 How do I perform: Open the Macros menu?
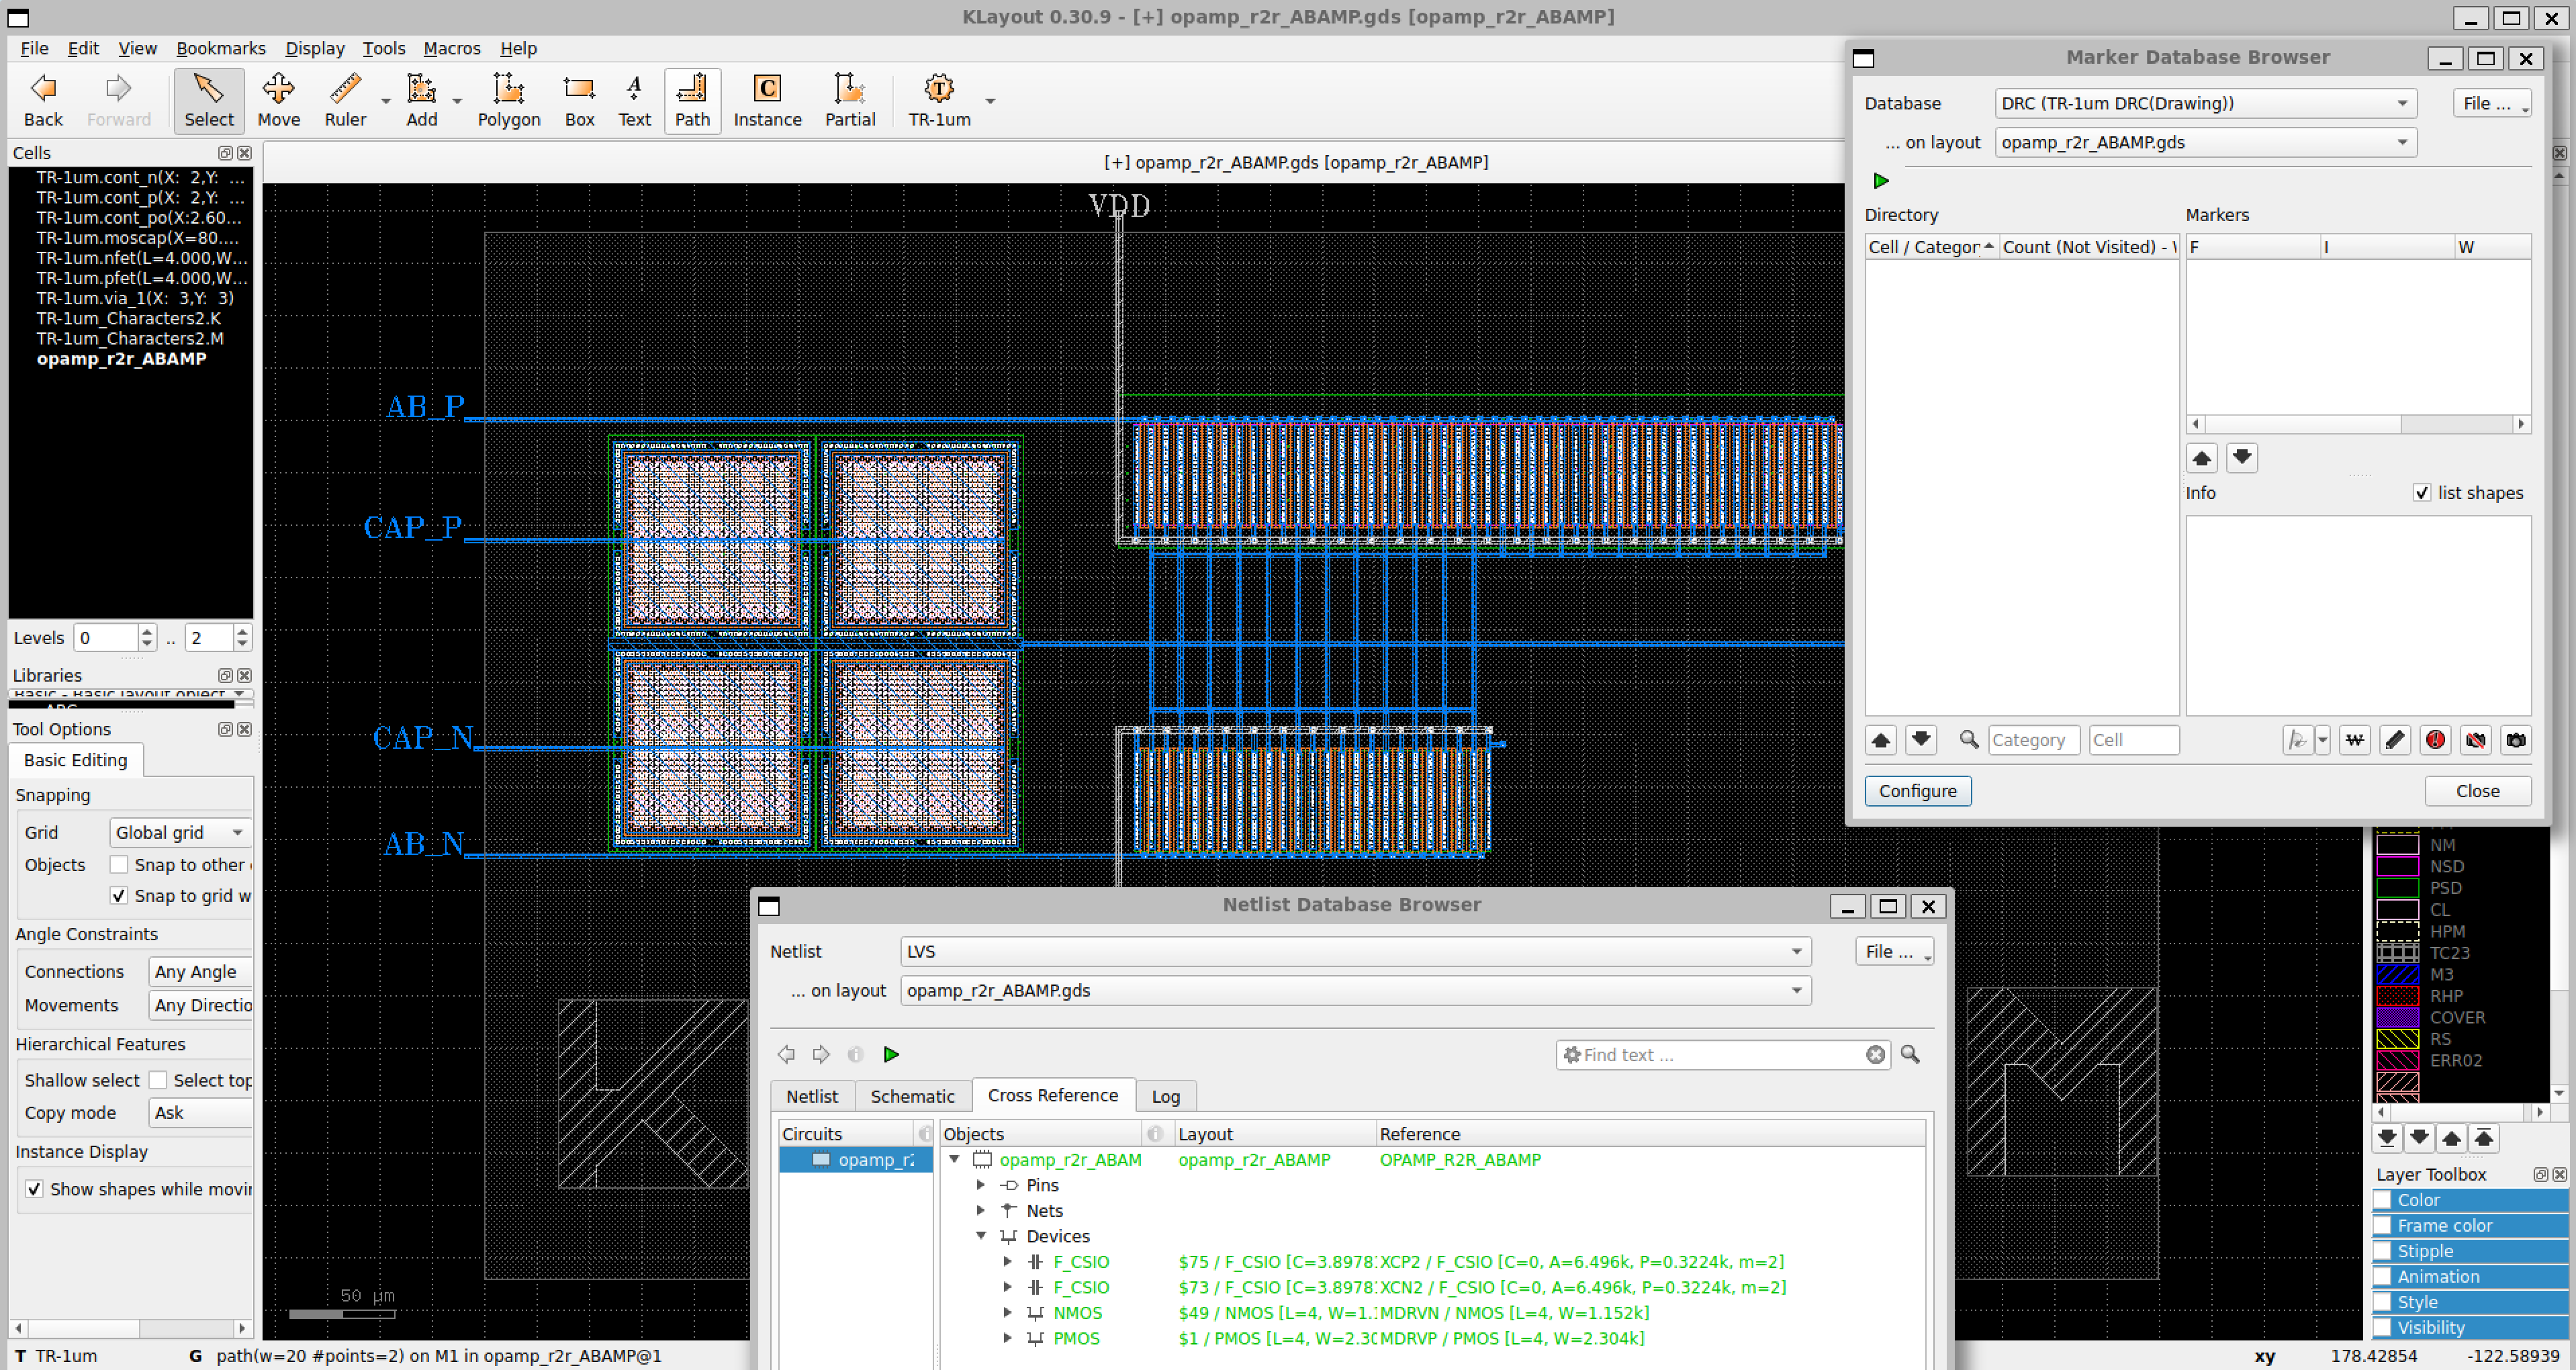[x=452, y=48]
